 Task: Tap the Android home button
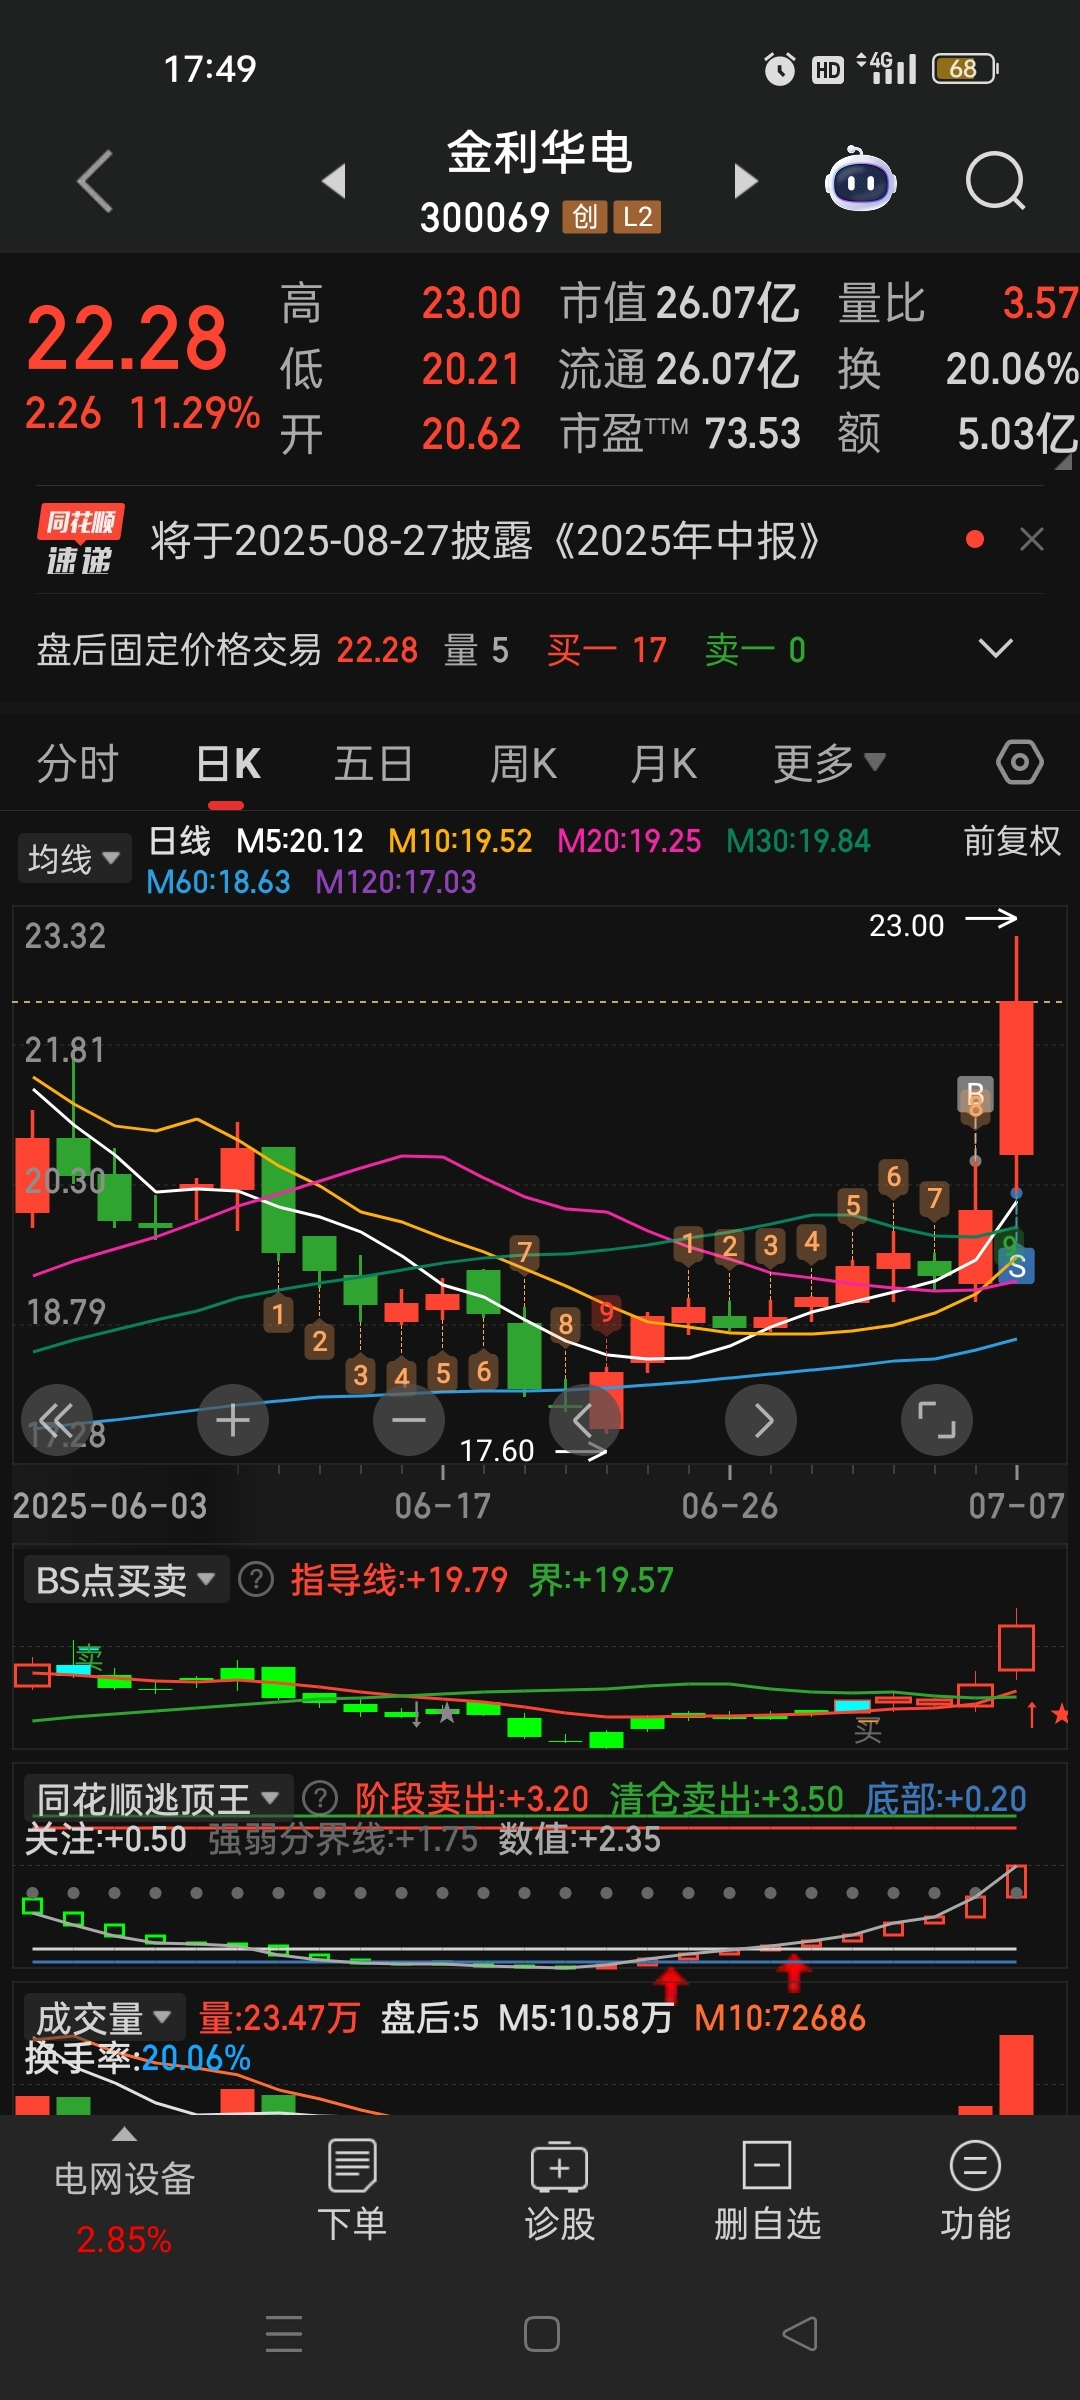[541, 2334]
